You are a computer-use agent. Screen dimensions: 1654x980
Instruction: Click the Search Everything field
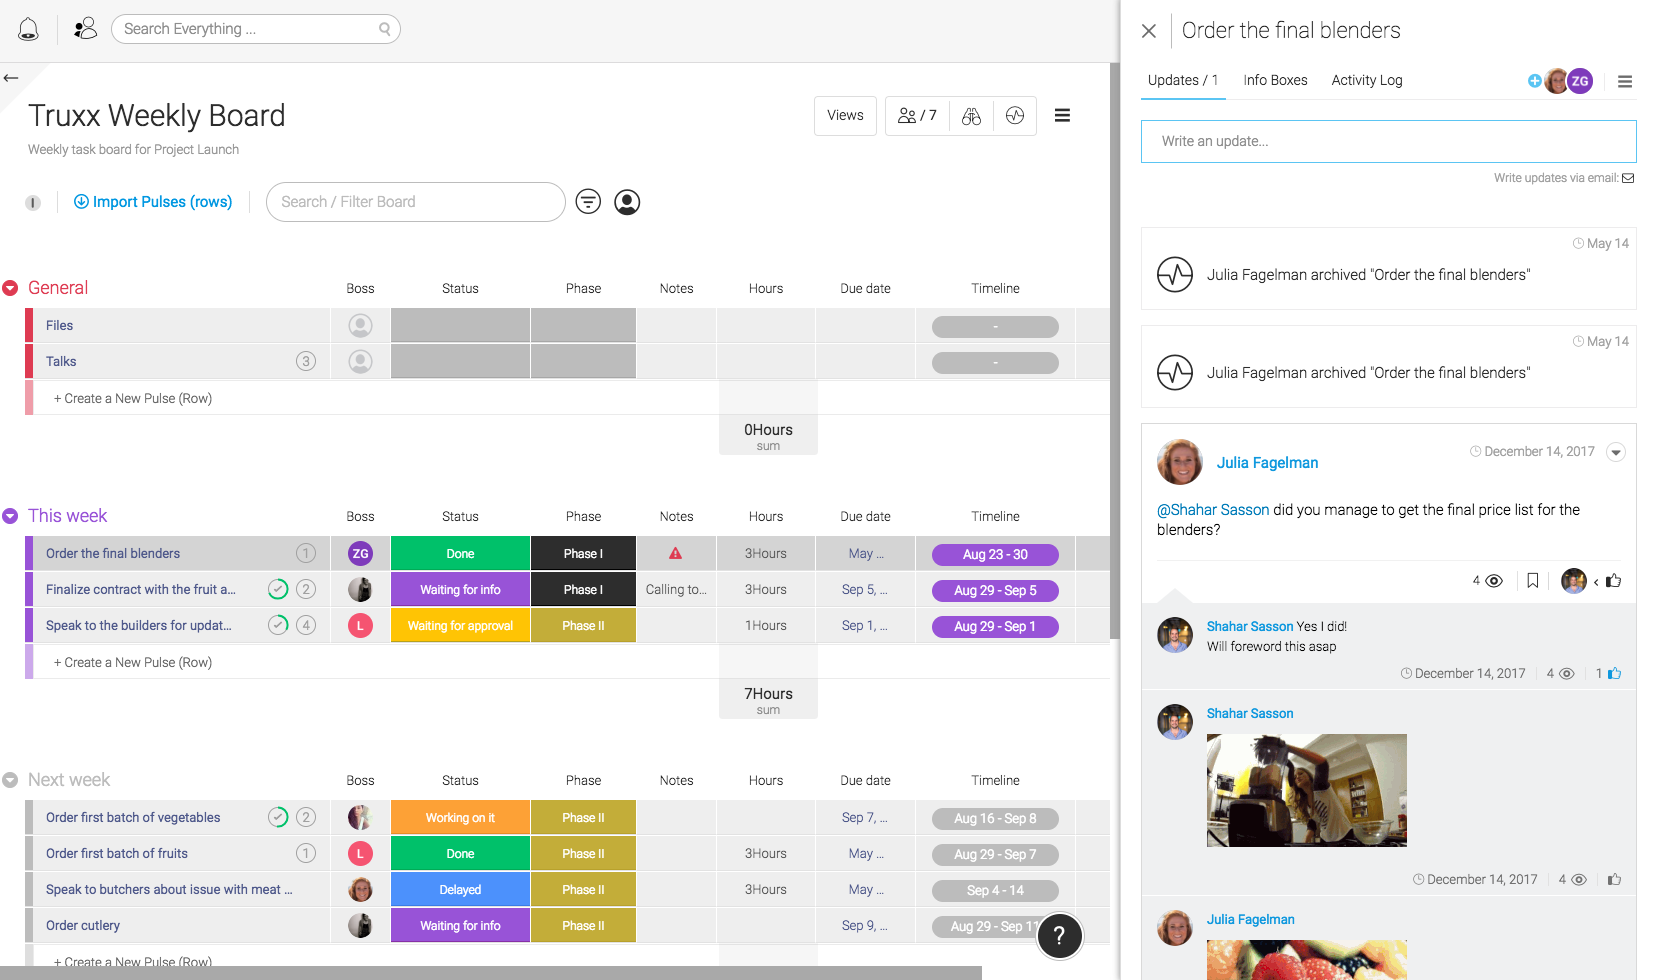pos(256,29)
